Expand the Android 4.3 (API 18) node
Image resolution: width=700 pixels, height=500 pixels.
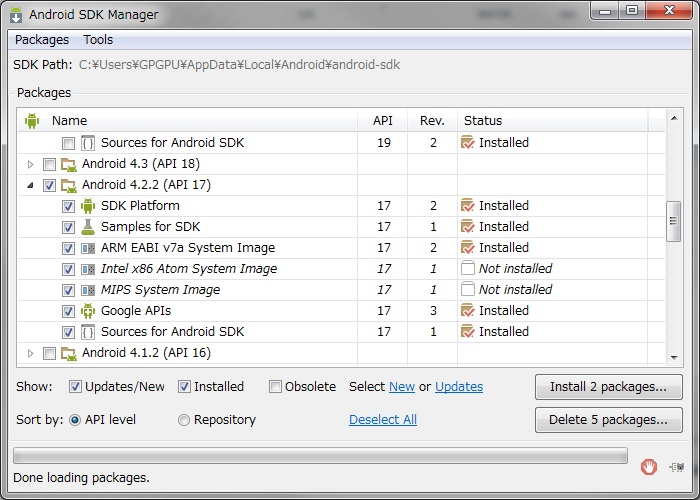[x=30, y=164]
